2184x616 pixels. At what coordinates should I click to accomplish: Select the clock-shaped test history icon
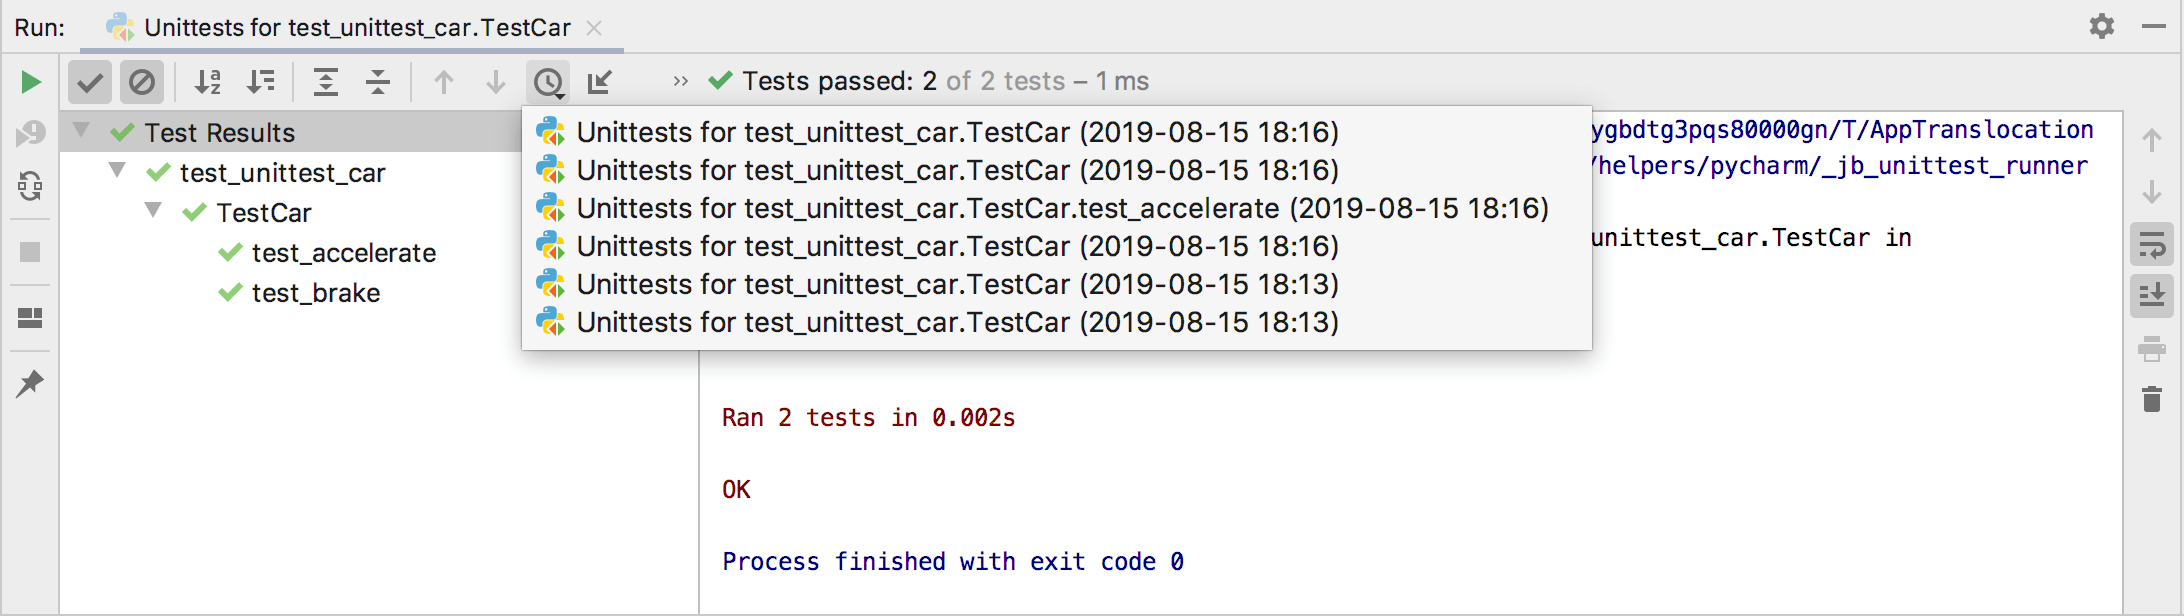548,82
